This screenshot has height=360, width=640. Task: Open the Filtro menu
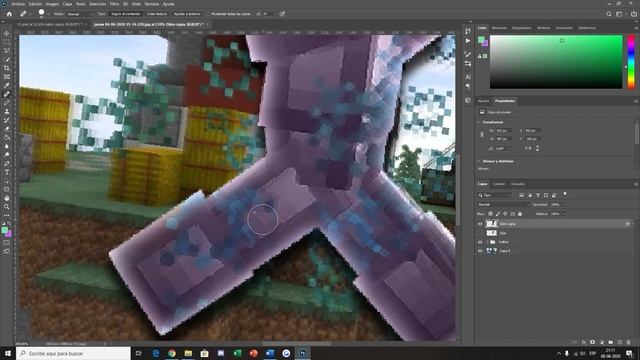coord(114,4)
